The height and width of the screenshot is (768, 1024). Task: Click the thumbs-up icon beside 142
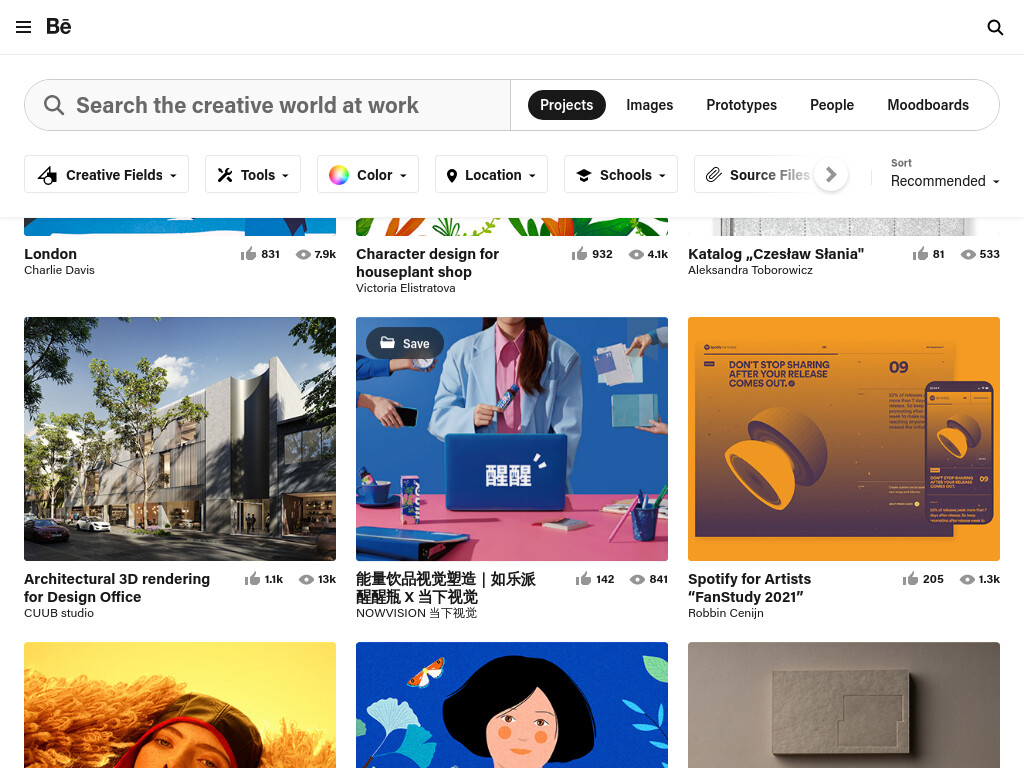point(583,579)
